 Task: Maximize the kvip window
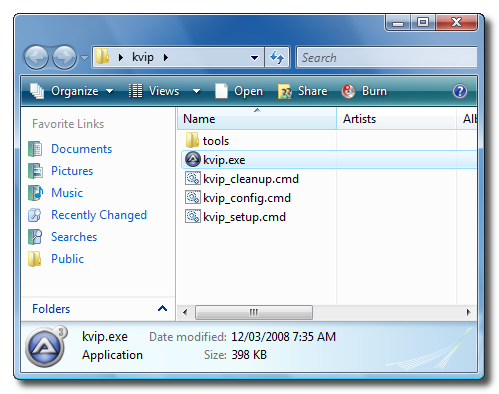[x=423, y=23]
